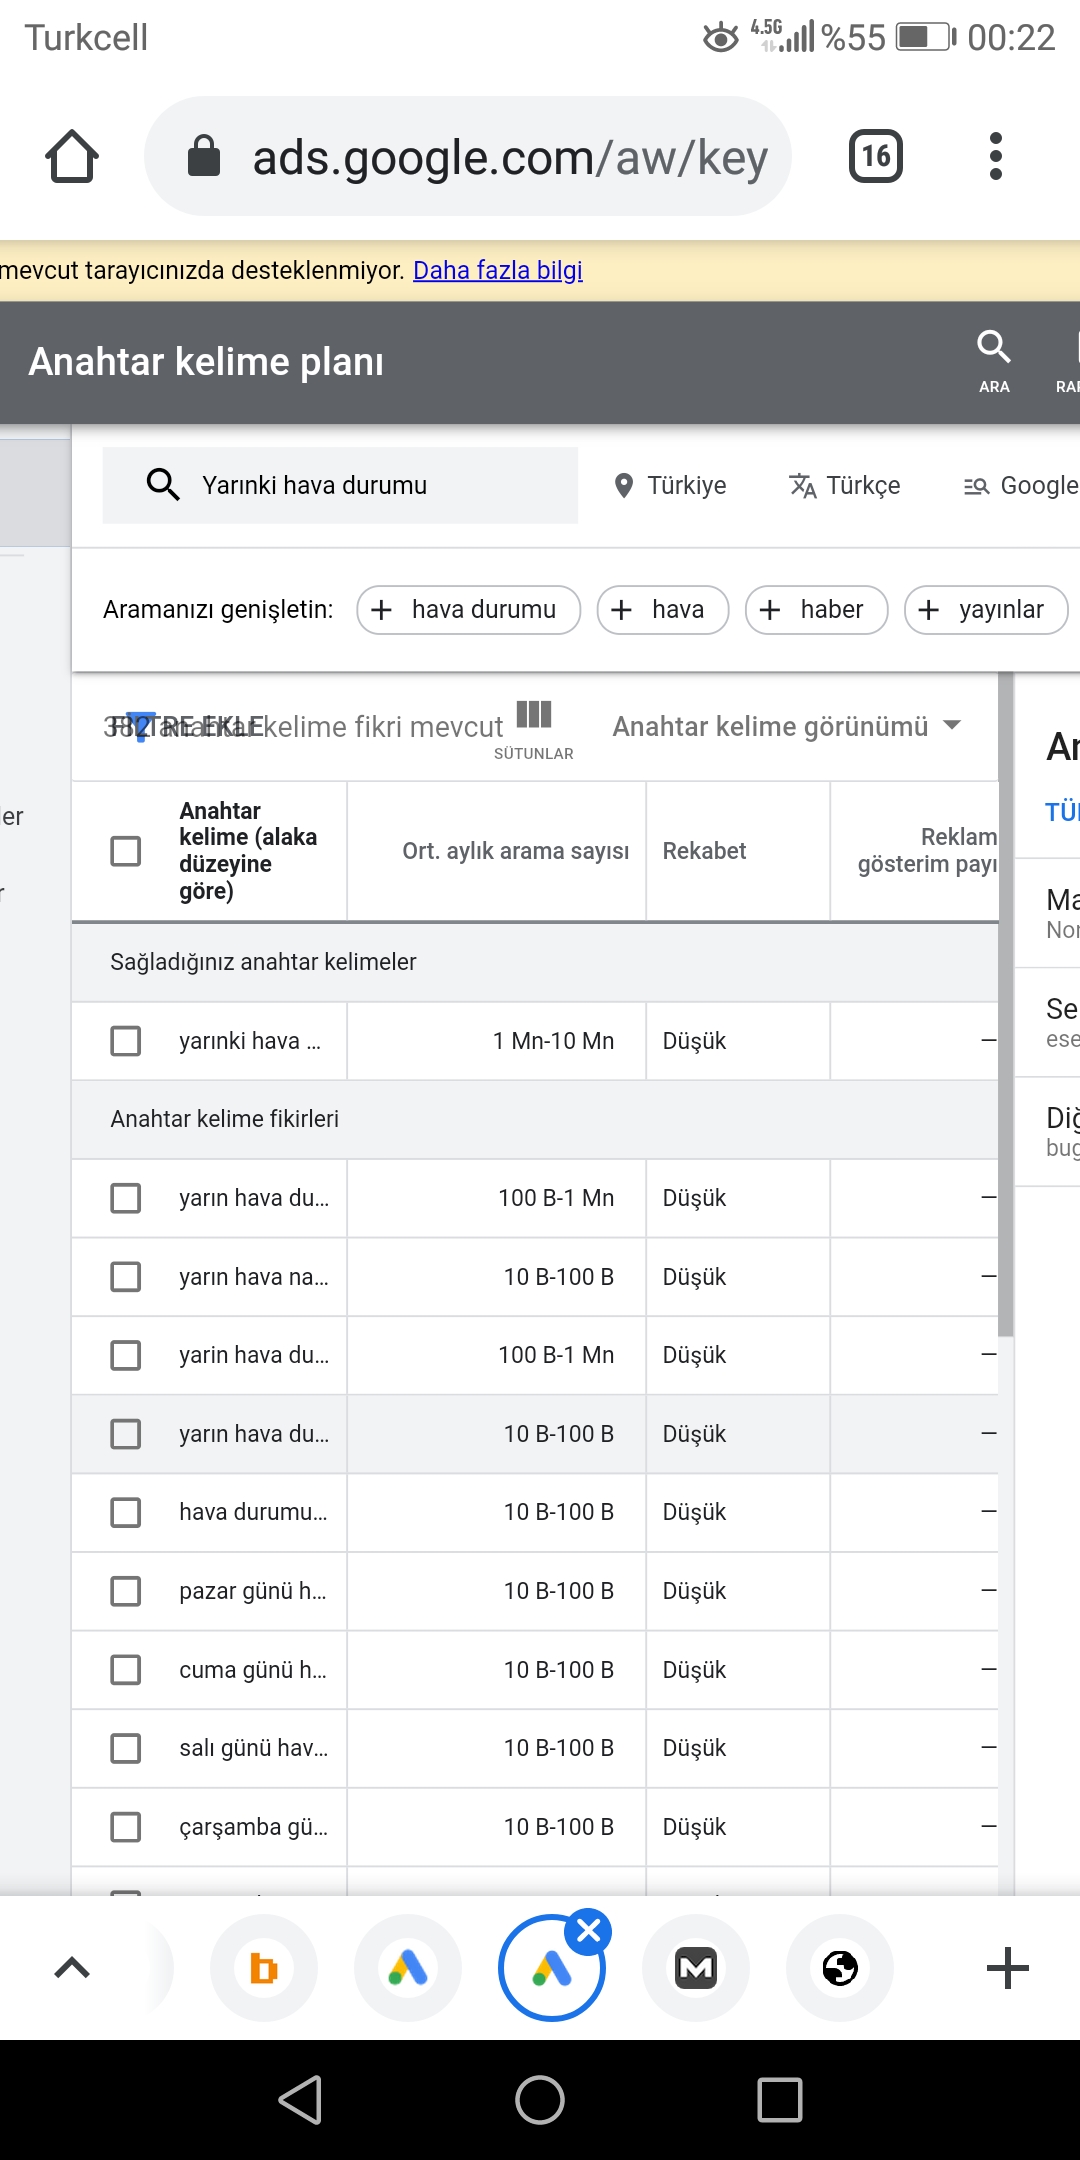The image size is (1080, 2160).
Task: Click the Anahtar kelime planı title
Action: tap(206, 362)
